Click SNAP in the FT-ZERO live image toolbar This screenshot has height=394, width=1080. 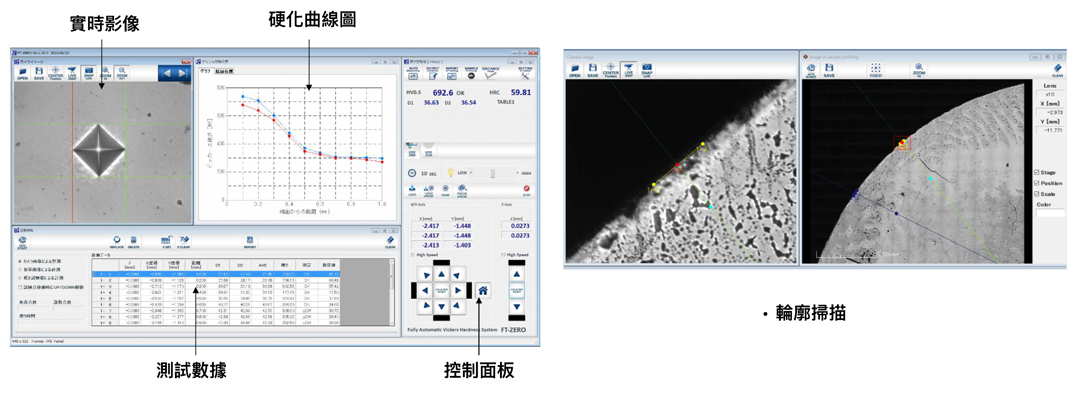coord(89,73)
